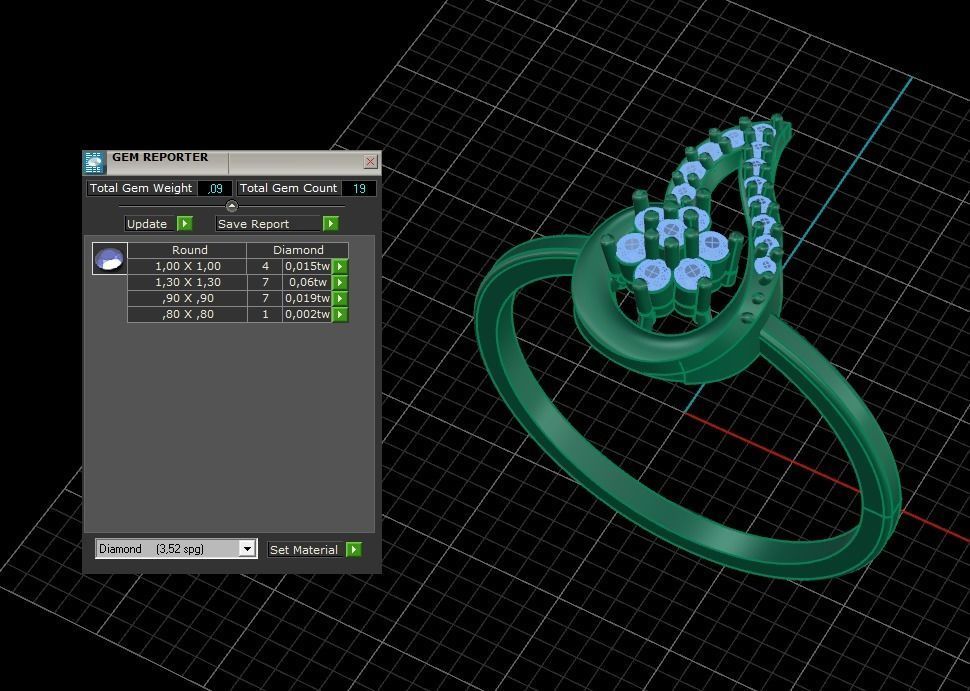Viewport: 970px width, 691px height.
Task: Click the 0,002tw weight cell
Action: point(307,315)
